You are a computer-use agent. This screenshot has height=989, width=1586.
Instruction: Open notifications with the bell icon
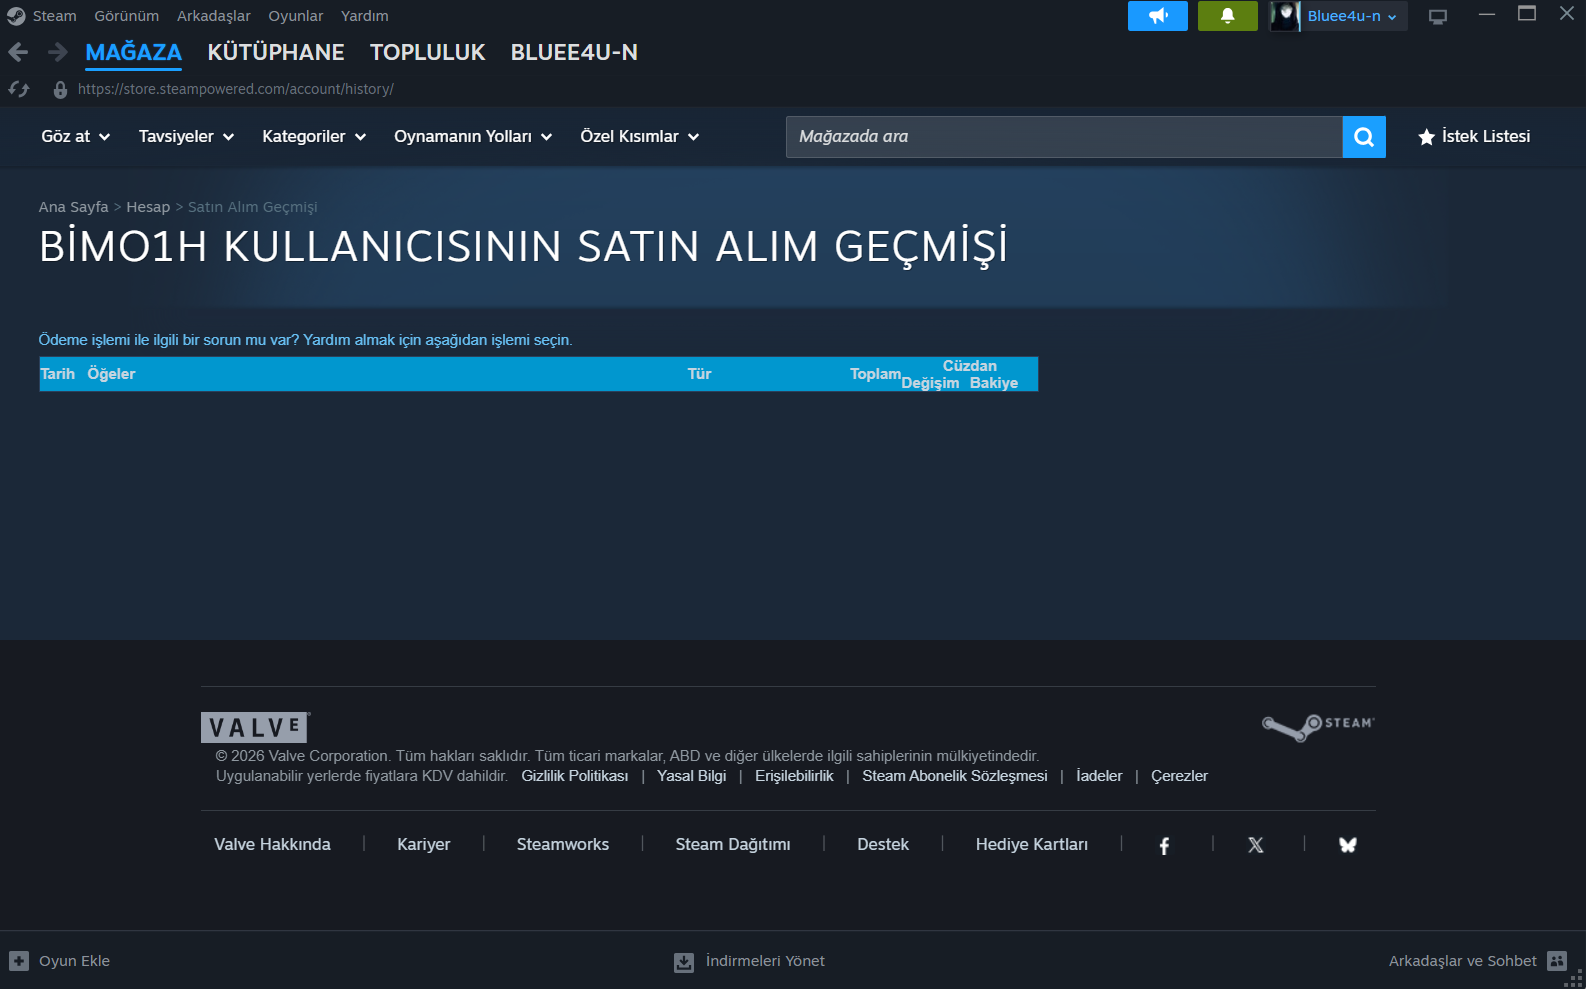point(1228,16)
